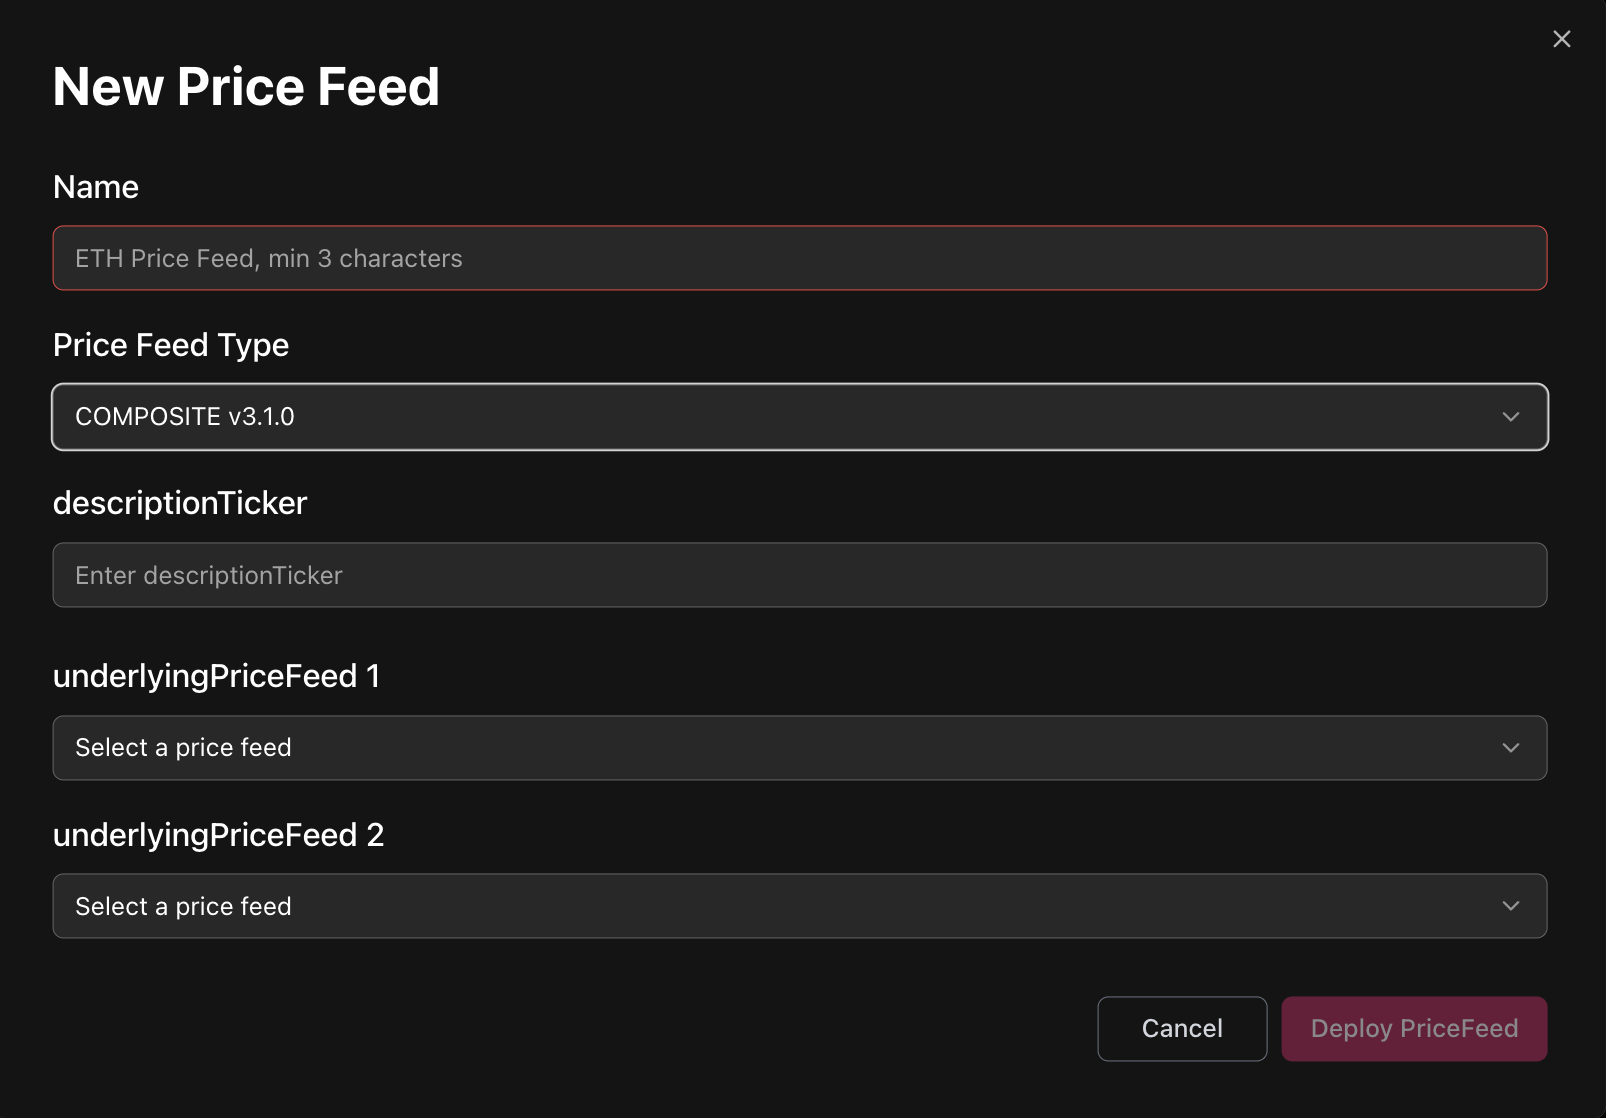This screenshot has height=1118, width=1606.
Task: Click the underlyingPriceFeed 1 chevron arrow
Action: click(1510, 748)
